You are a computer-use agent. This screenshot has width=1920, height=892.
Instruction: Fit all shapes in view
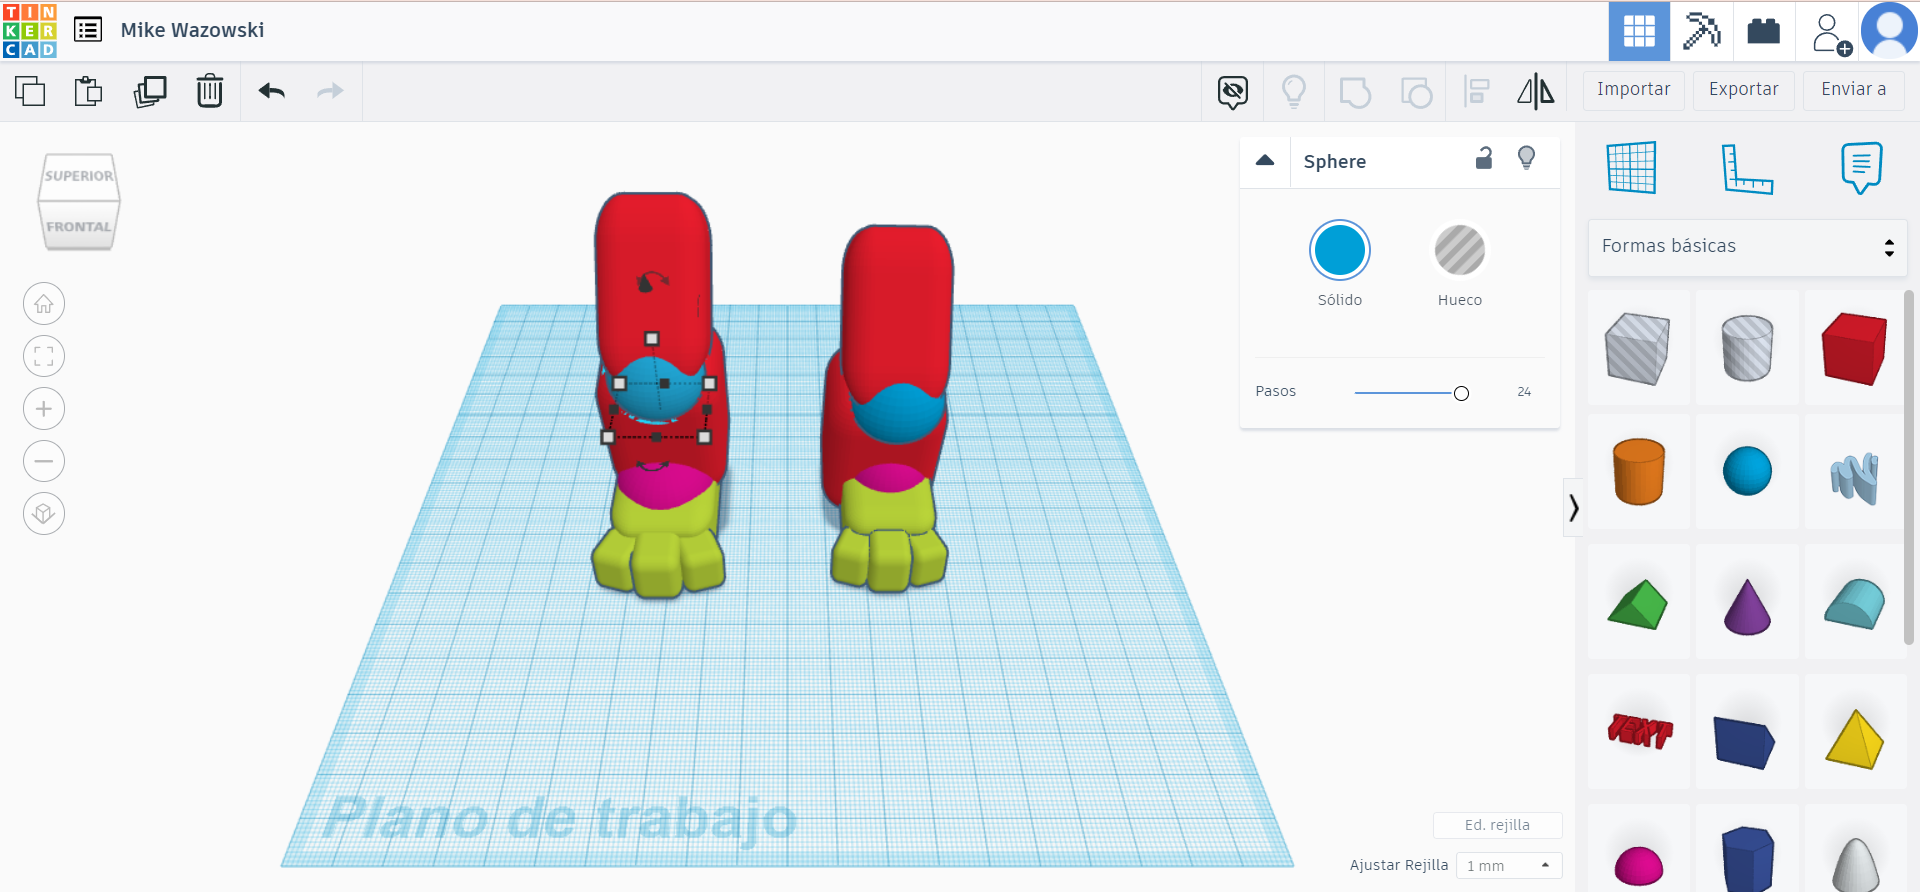44,356
